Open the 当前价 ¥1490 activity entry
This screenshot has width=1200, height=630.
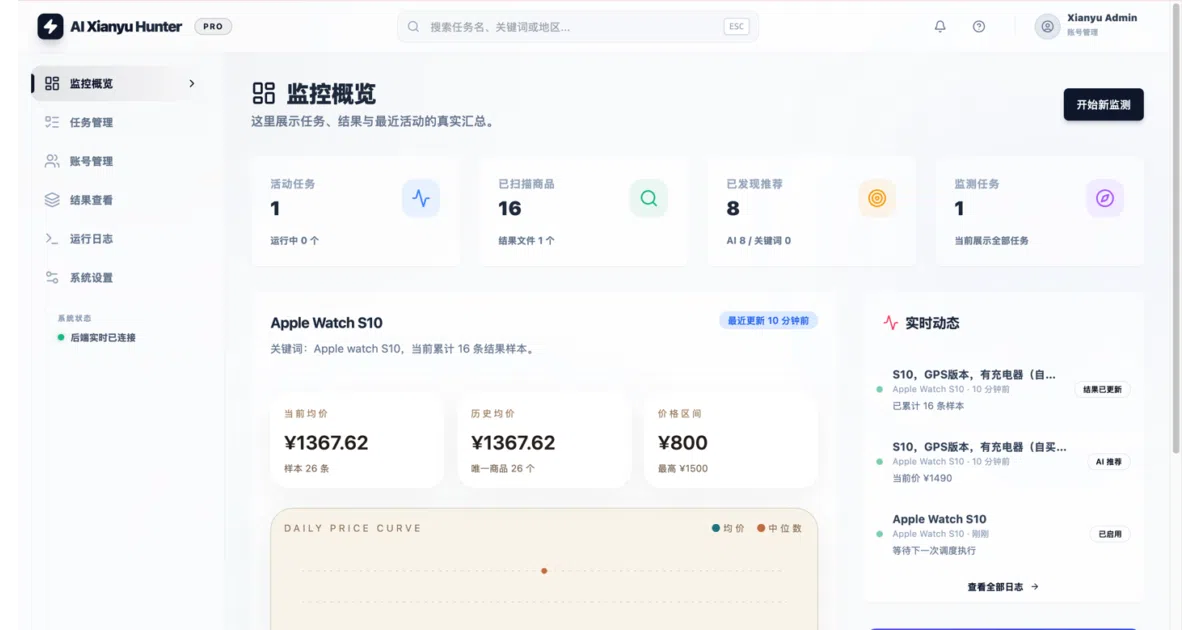(x=1002, y=462)
